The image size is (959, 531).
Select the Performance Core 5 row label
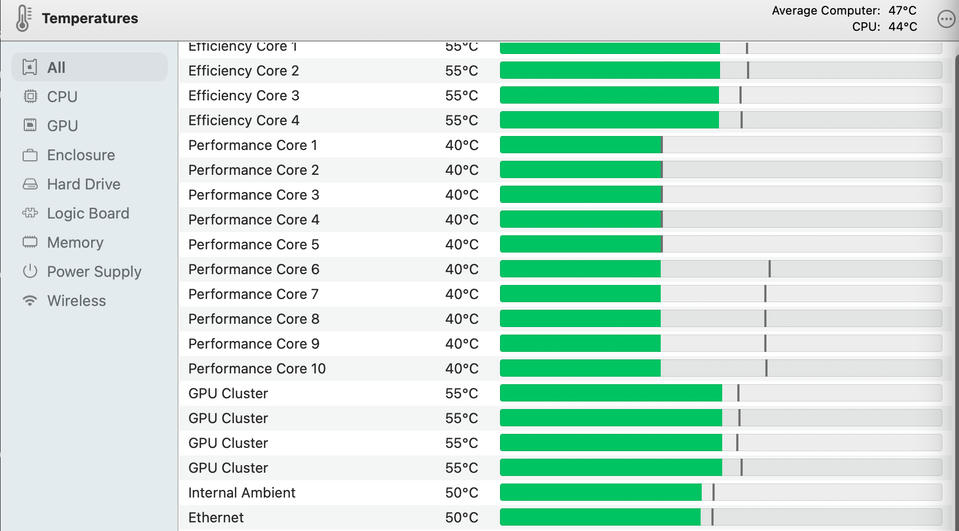pos(253,245)
